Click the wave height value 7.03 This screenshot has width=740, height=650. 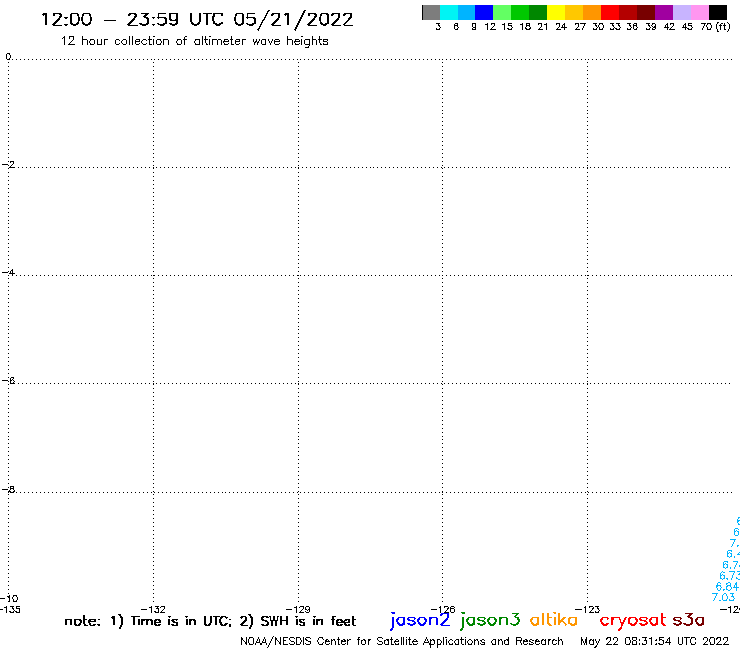pyautogui.click(x=723, y=597)
